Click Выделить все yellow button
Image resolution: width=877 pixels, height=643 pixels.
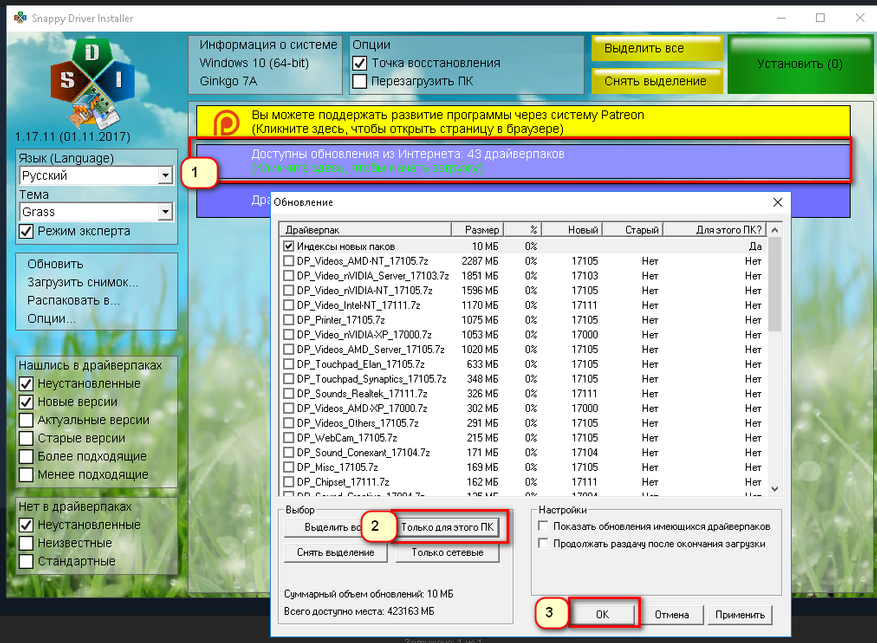[657, 48]
